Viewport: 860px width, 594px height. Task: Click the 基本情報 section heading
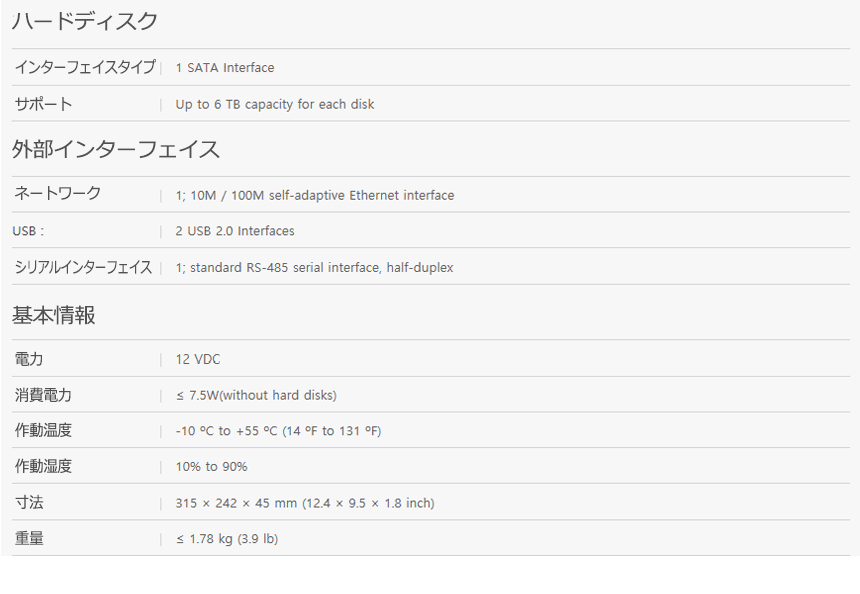(x=54, y=315)
